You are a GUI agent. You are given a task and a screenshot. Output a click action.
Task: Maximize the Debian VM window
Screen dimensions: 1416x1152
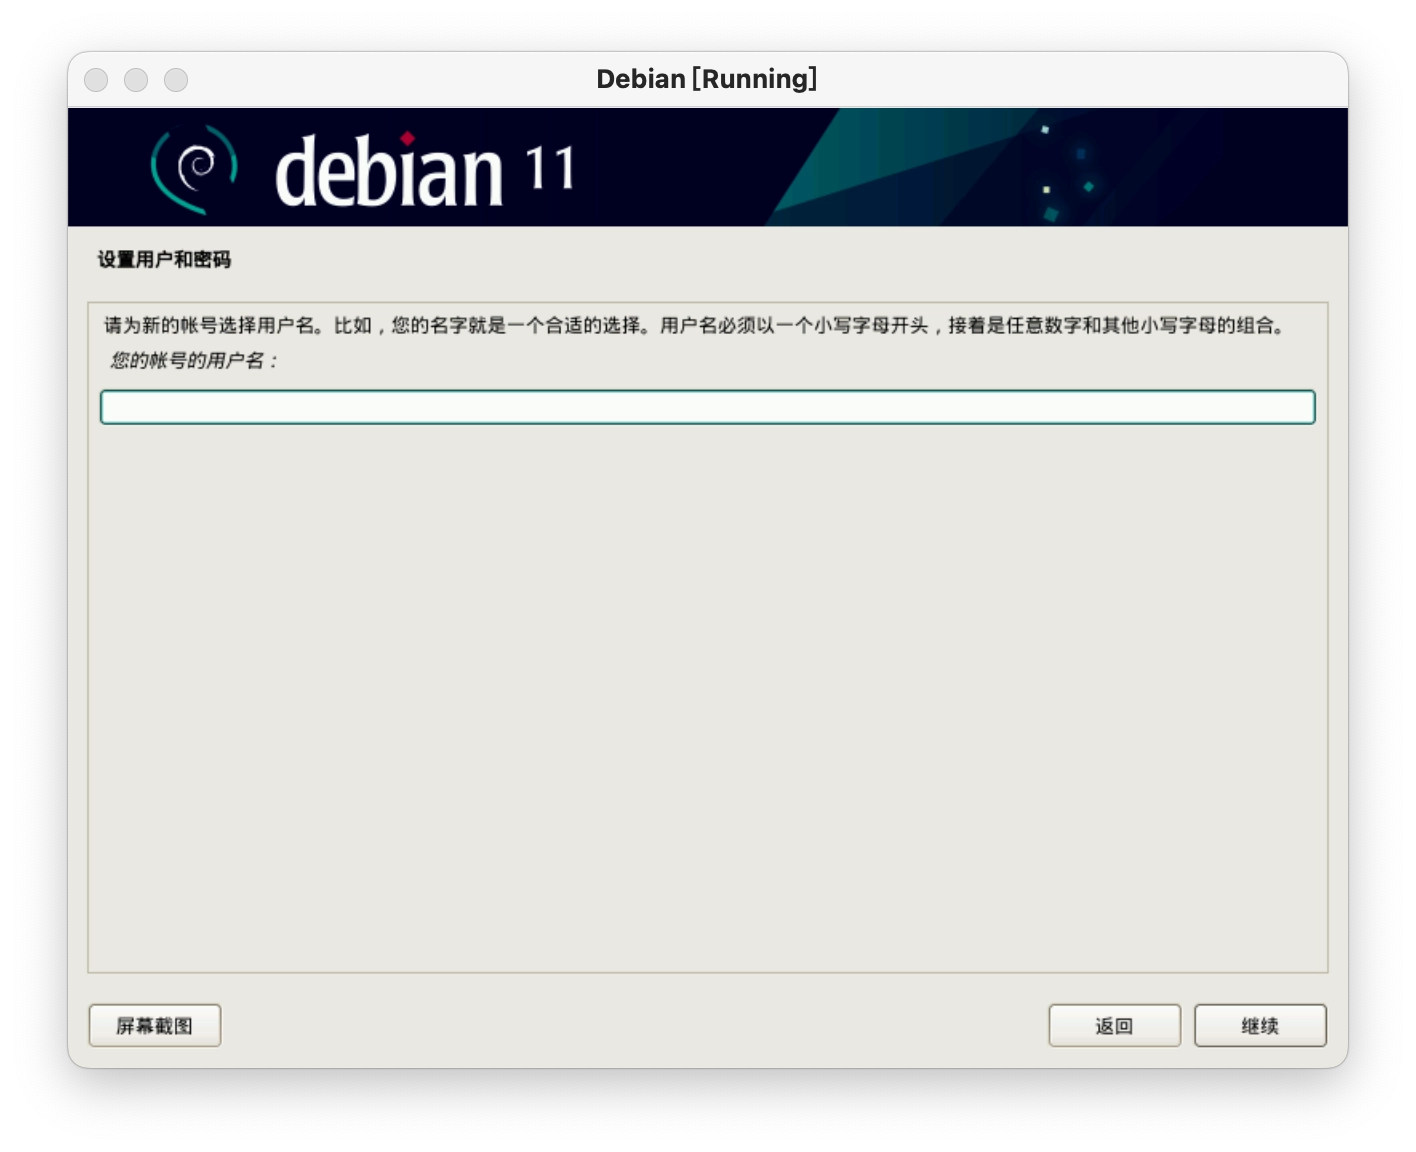click(x=176, y=80)
